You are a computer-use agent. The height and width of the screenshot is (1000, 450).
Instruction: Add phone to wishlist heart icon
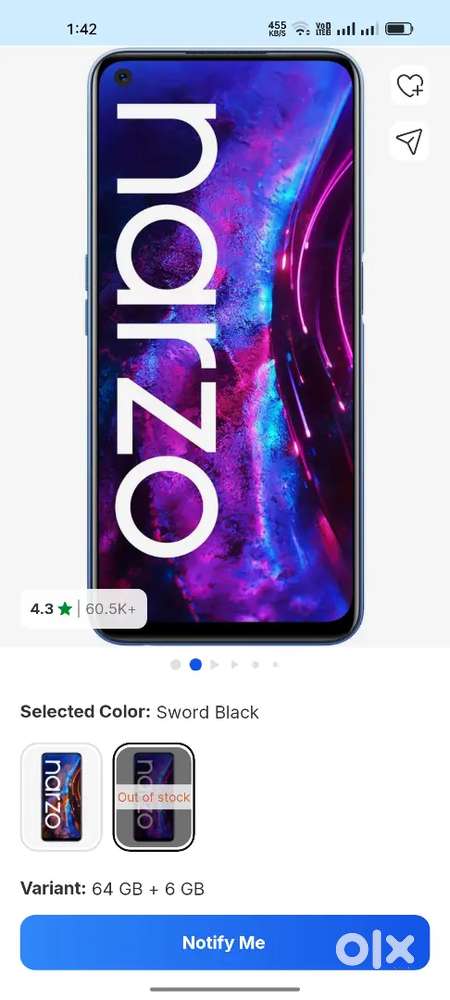coord(409,85)
